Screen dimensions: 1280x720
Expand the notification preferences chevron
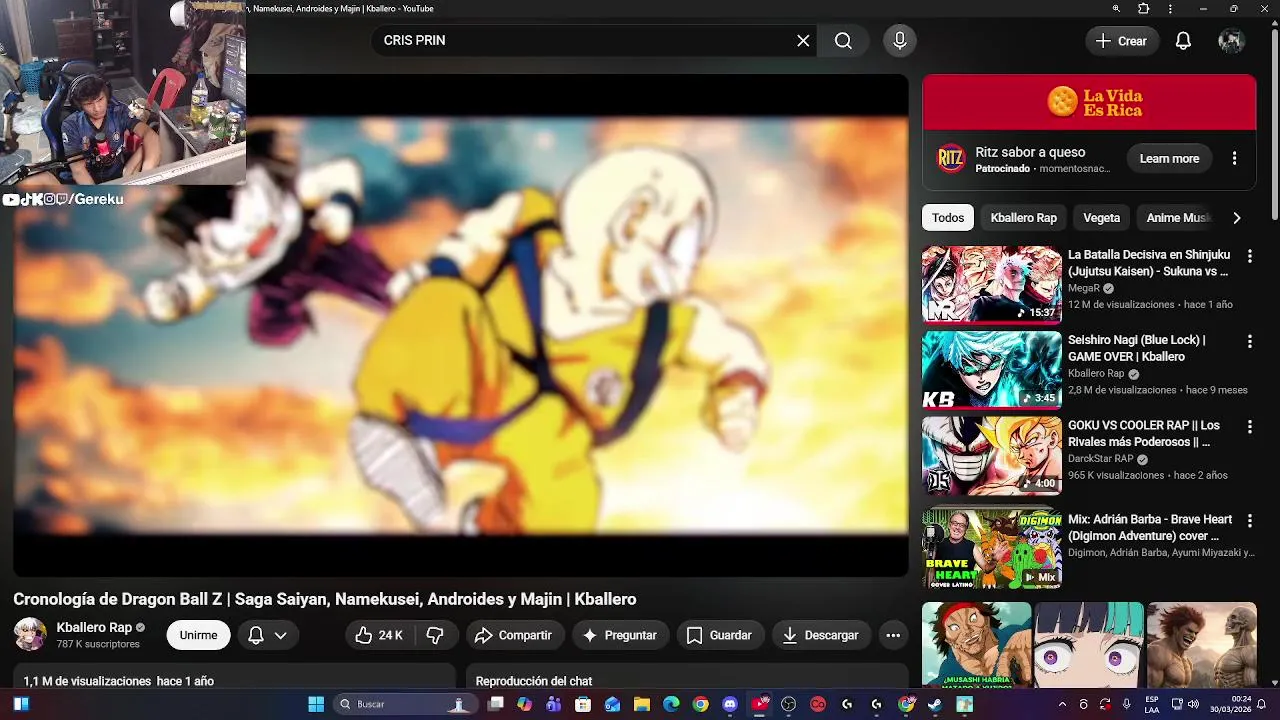click(281, 635)
